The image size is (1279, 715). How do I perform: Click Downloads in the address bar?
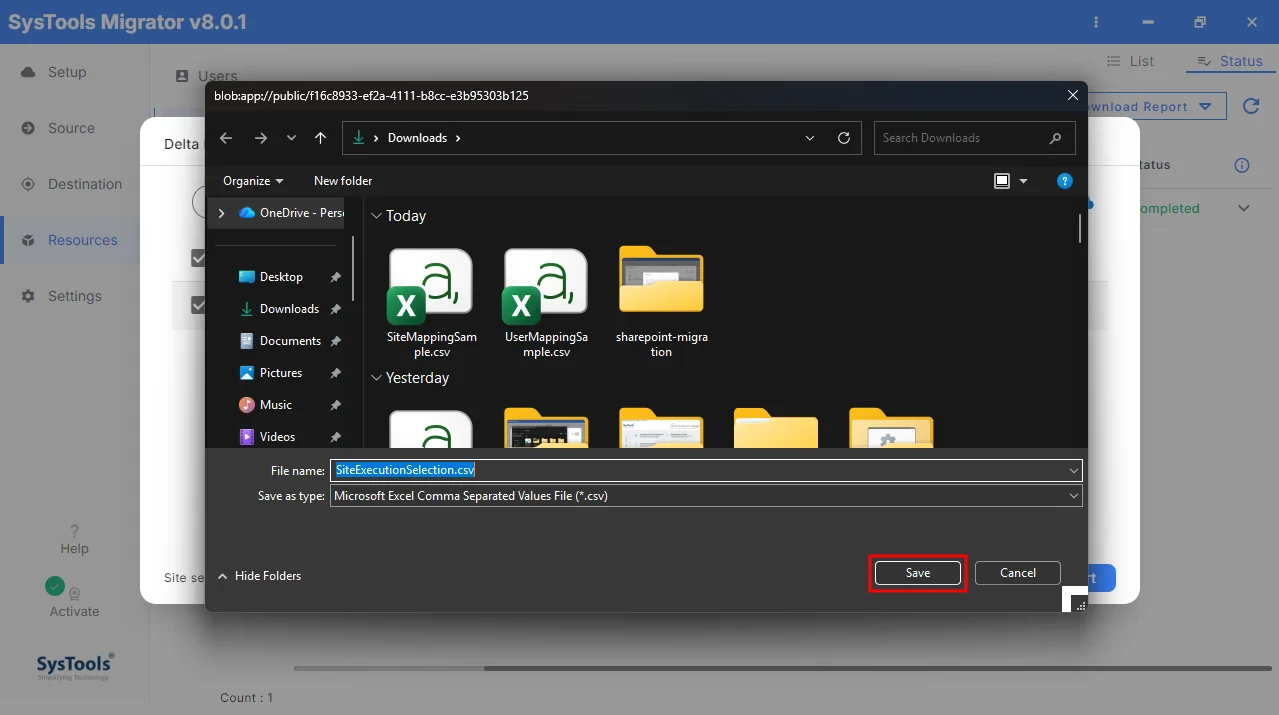[x=417, y=138]
